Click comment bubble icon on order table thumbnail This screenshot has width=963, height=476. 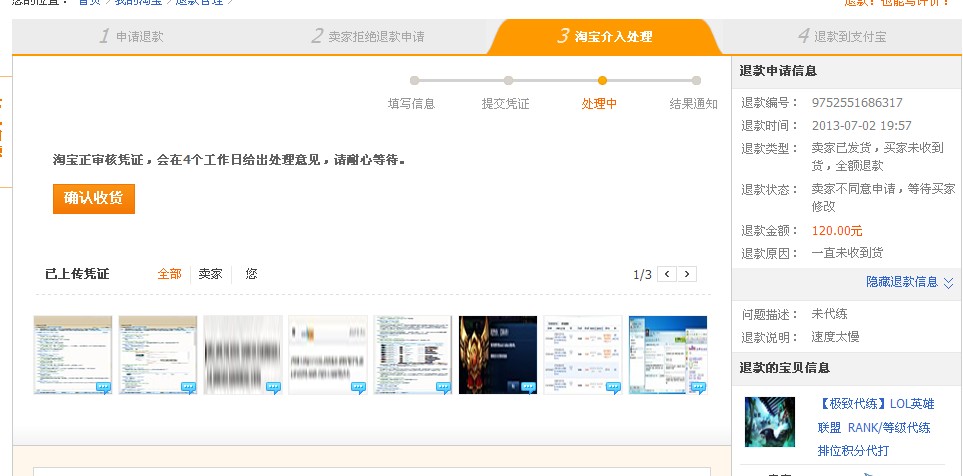614,388
